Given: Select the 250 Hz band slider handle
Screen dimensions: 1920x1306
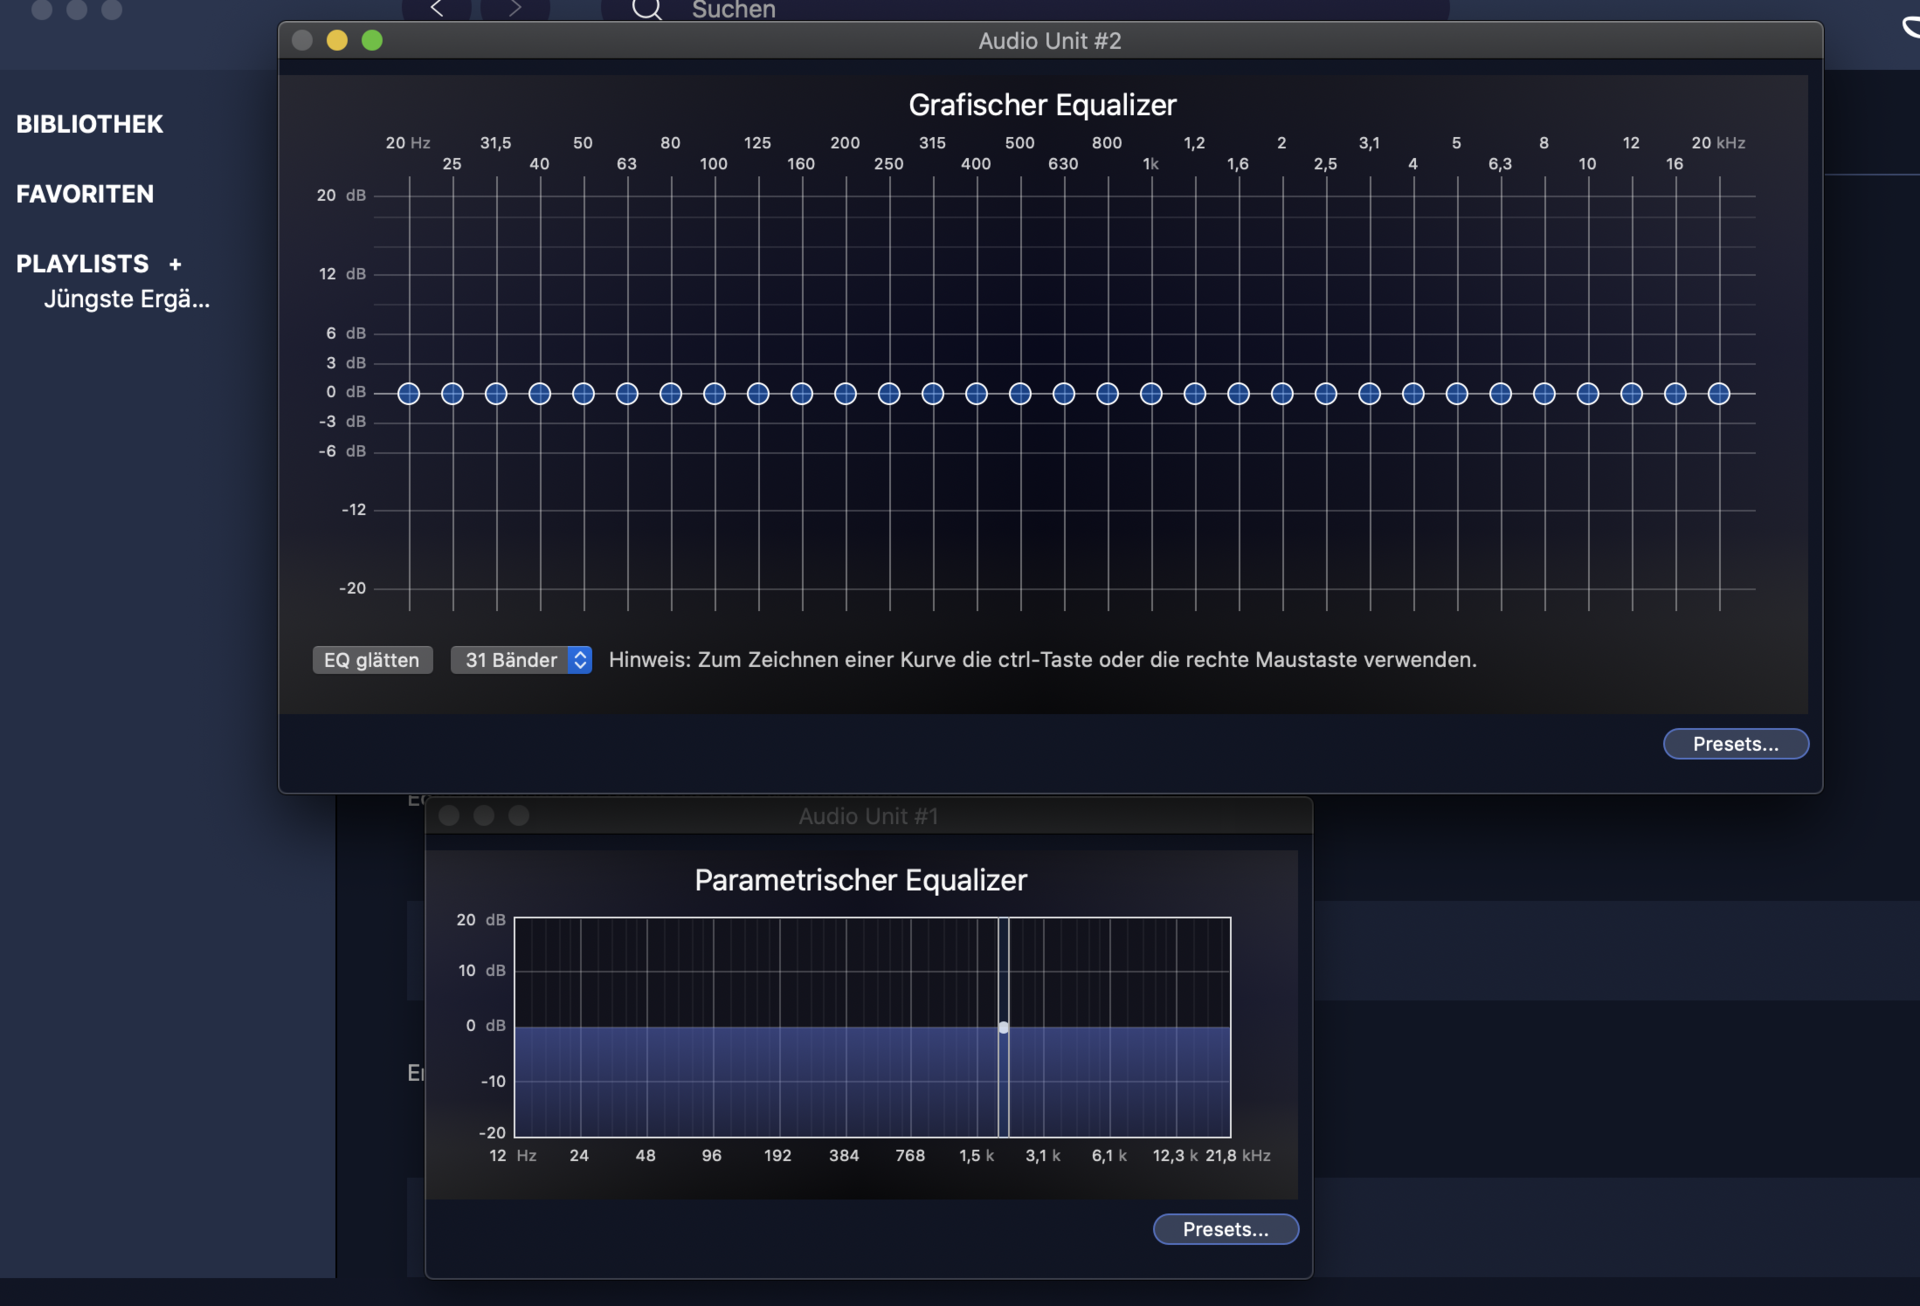Looking at the screenshot, I should tap(889, 394).
